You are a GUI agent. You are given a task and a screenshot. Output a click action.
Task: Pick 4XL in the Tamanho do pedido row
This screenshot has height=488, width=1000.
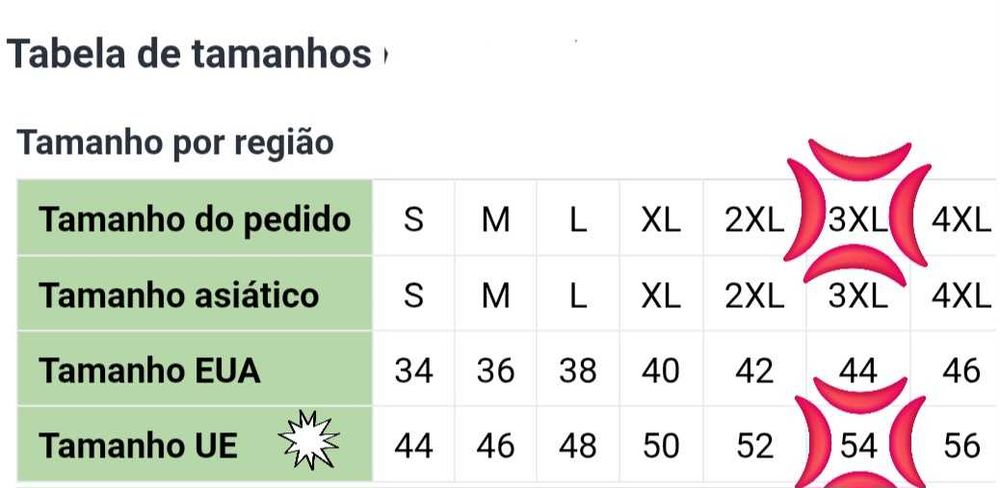coord(959,220)
